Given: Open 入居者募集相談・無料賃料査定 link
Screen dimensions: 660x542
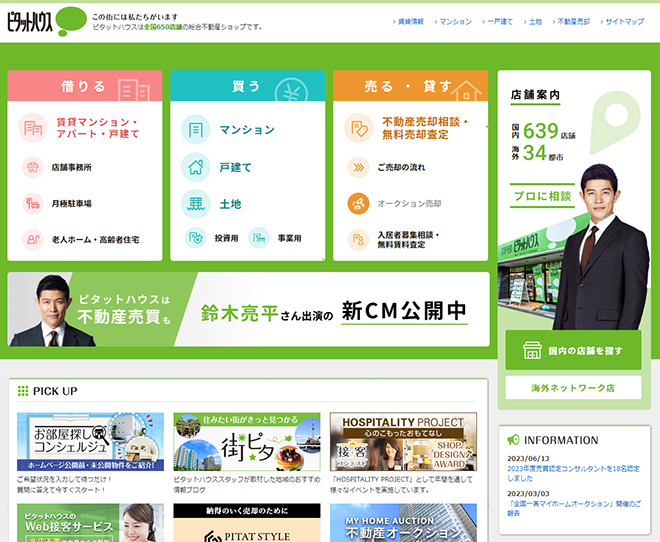Looking at the screenshot, I should 408,240.
